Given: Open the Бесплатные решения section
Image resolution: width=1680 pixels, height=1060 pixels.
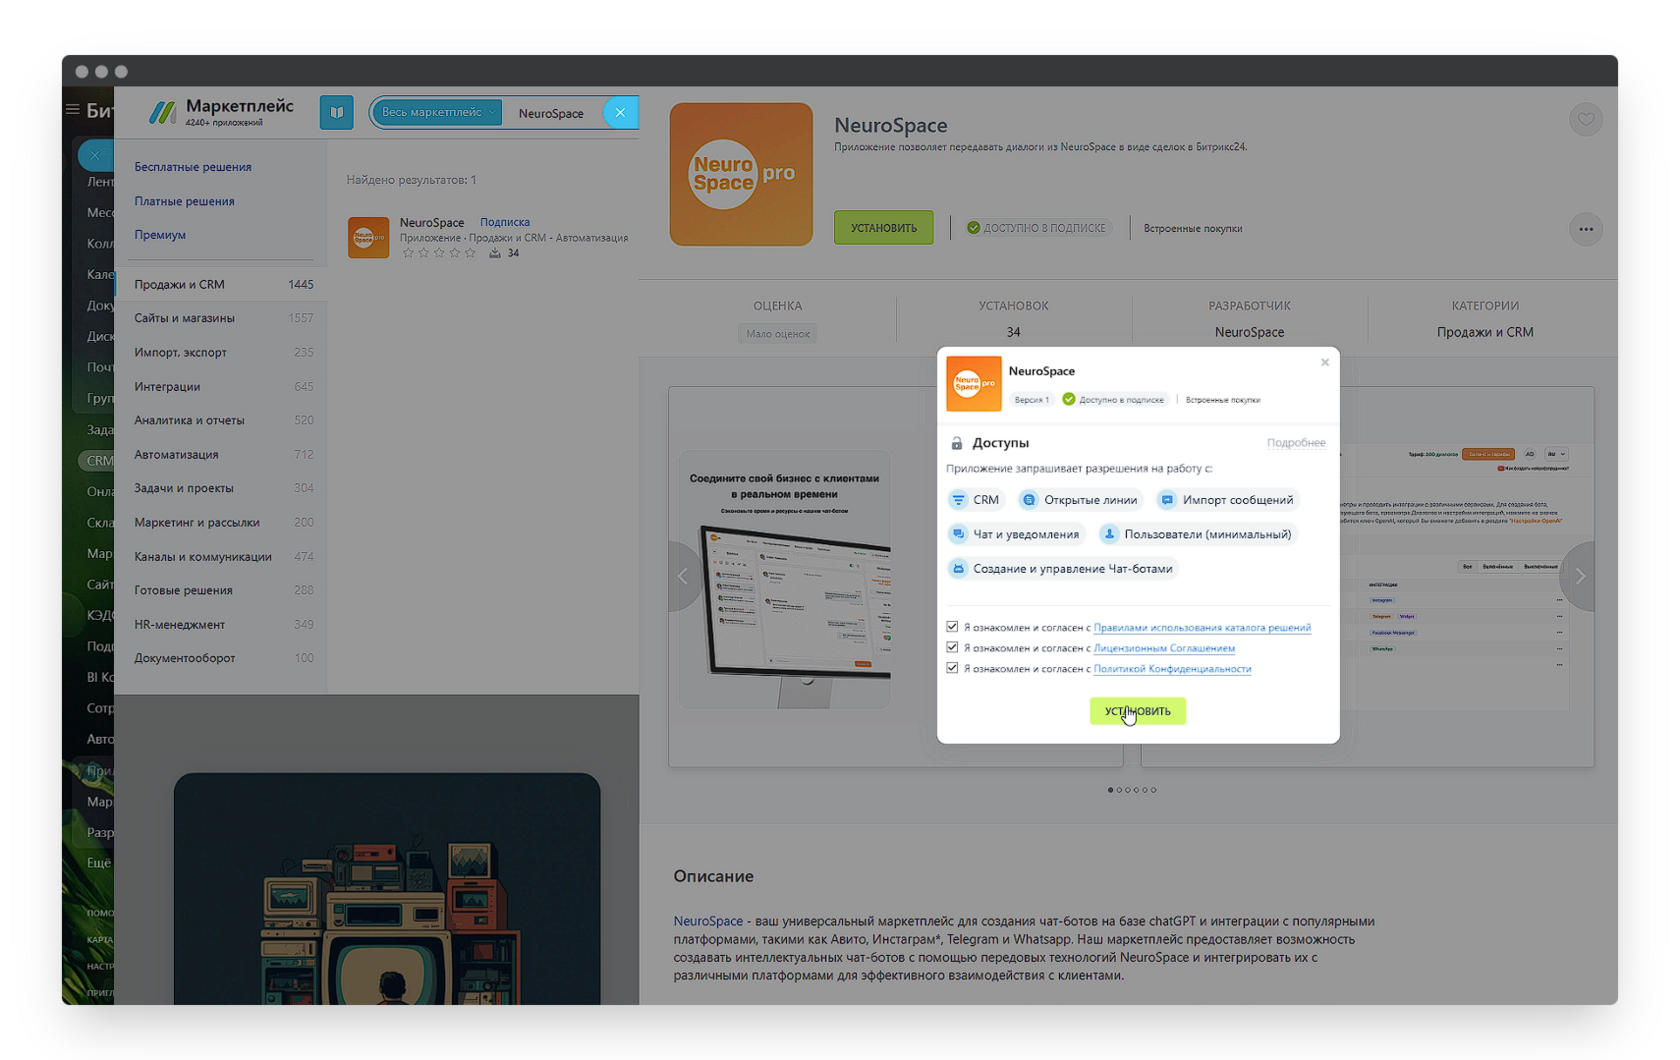Looking at the screenshot, I should (x=193, y=167).
